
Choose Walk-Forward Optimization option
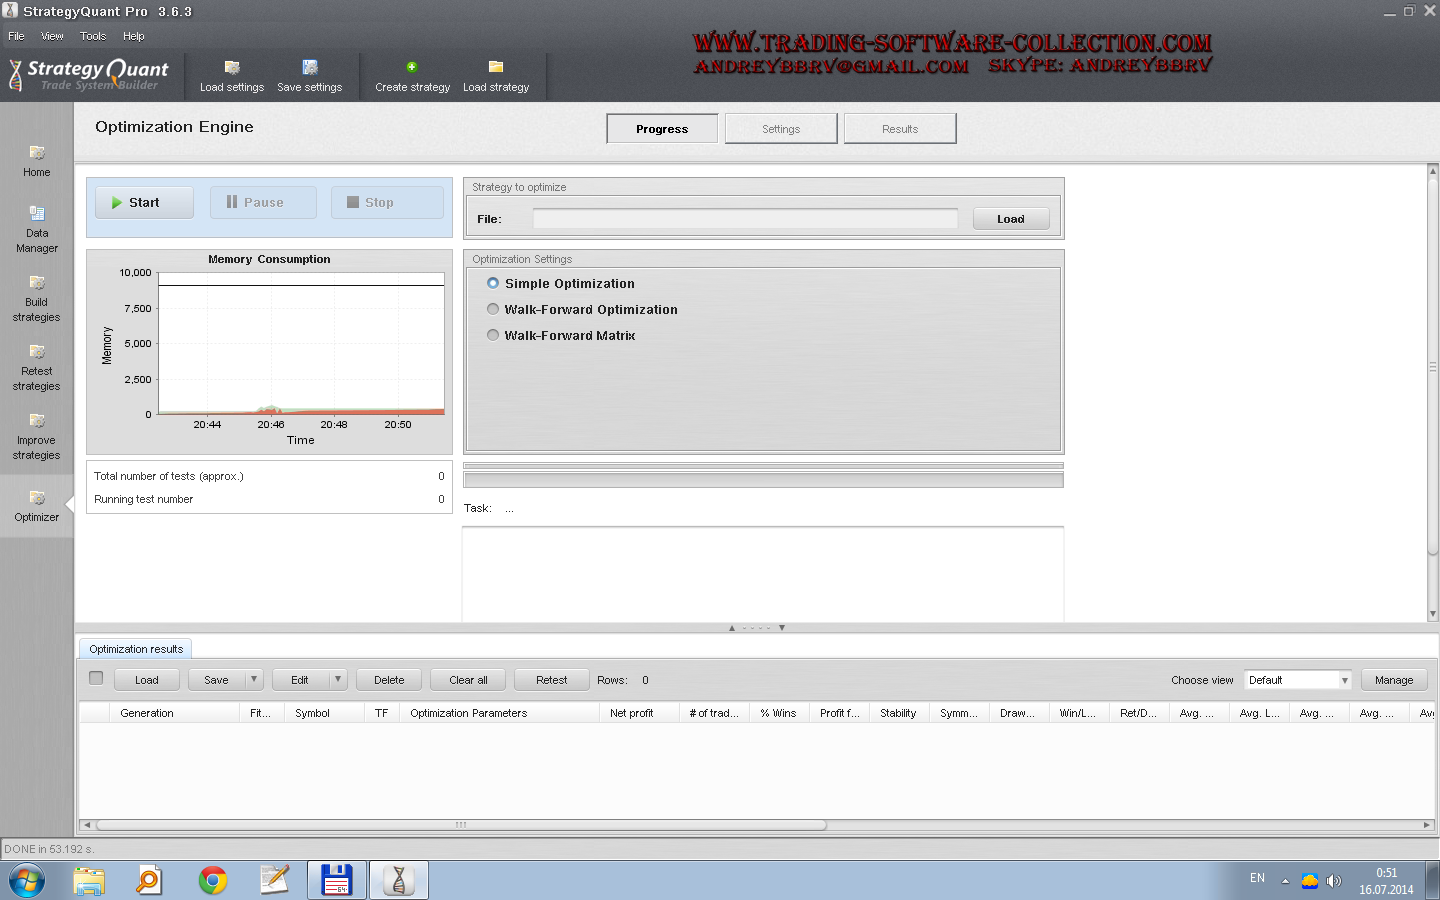pyautogui.click(x=493, y=309)
